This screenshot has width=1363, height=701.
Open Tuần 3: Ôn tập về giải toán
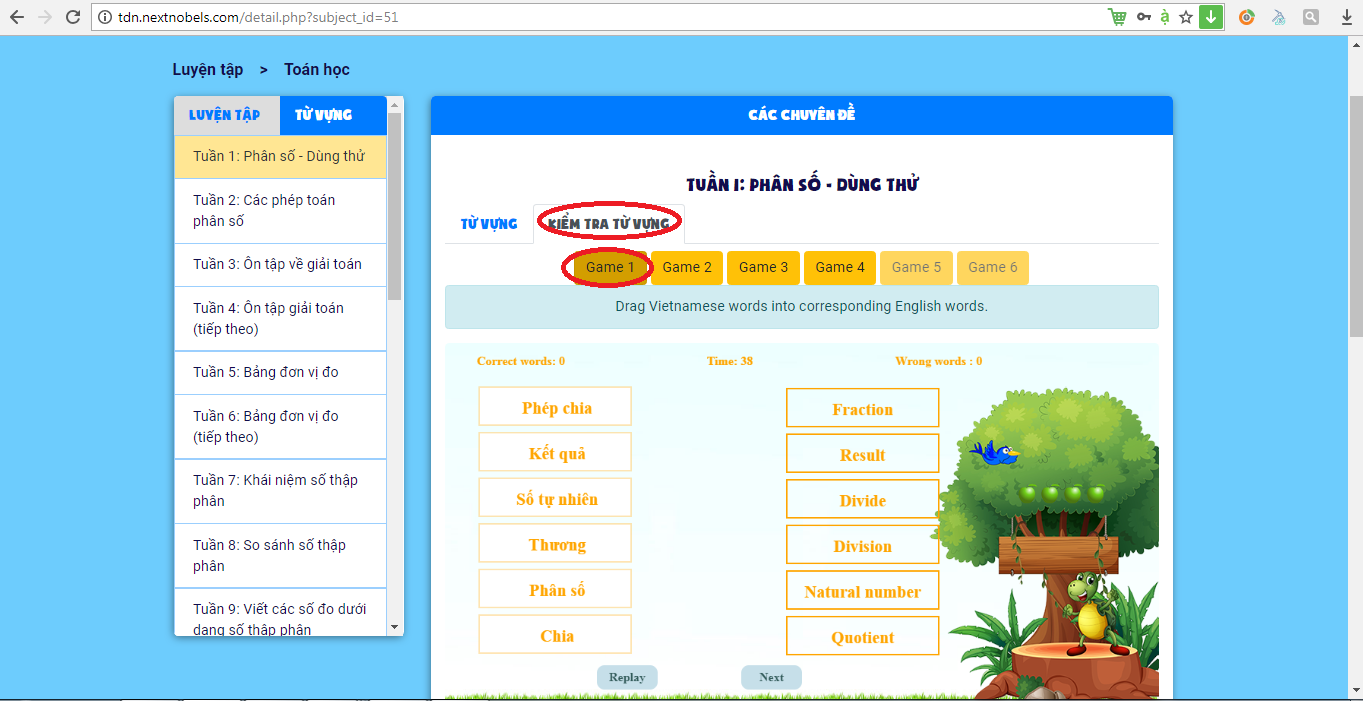coord(280,265)
